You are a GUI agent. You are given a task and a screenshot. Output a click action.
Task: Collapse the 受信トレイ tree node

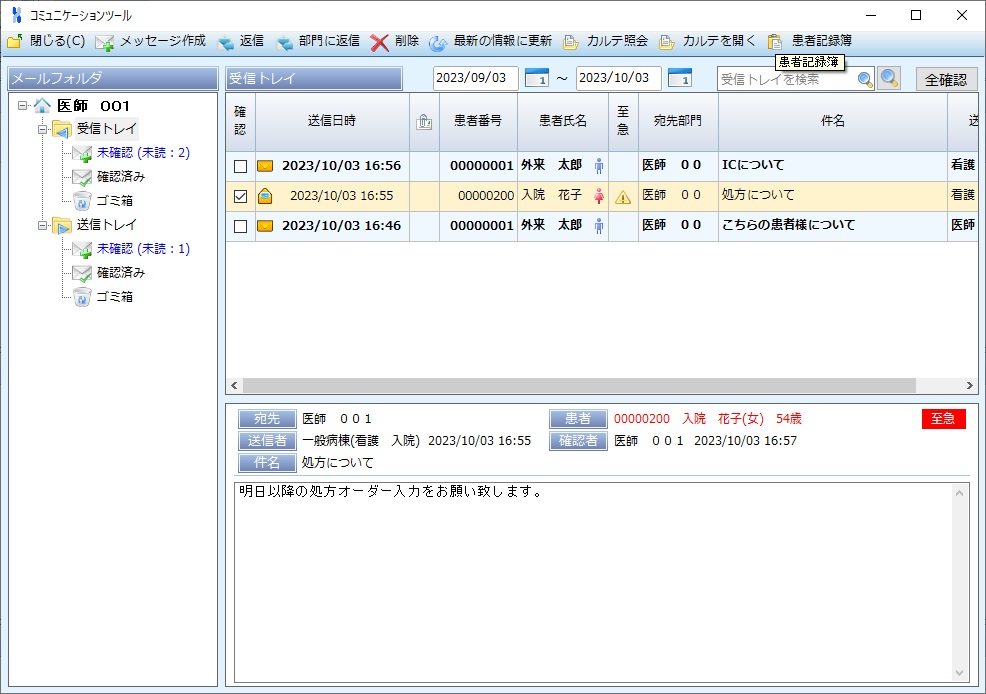pyautogui.click(x=43, y=129)
